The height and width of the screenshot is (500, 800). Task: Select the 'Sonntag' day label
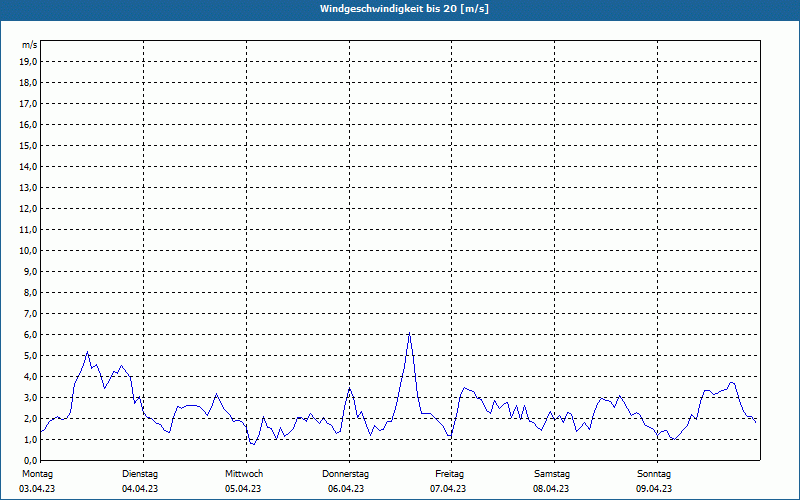[654, 474]
